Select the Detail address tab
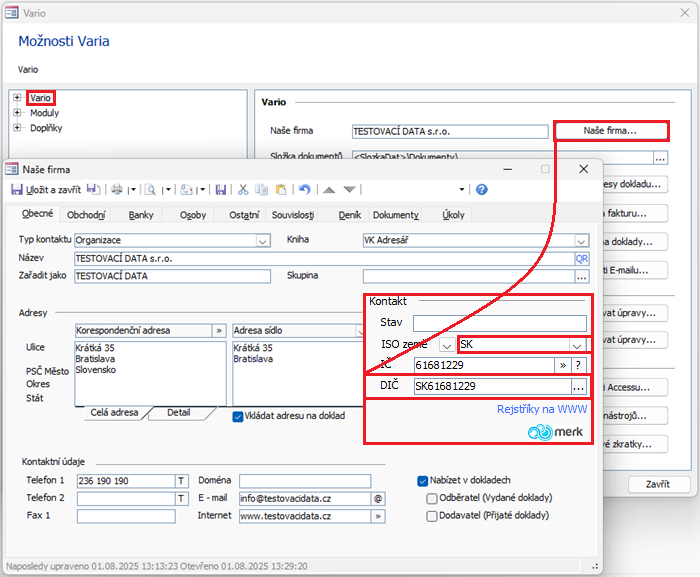 pyautogui.click(x=179, y=413)
